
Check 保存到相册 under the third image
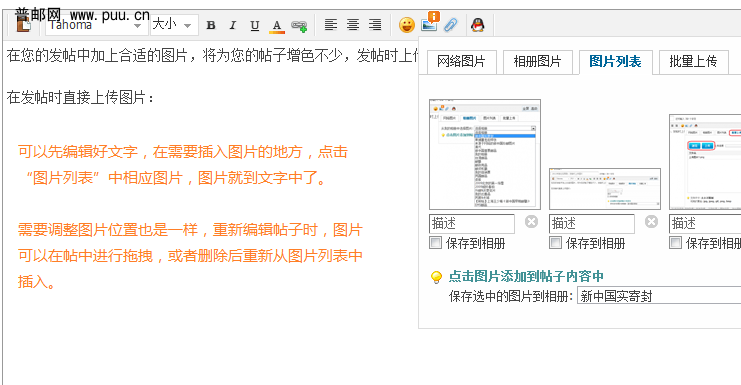click(x=675, y=243)
